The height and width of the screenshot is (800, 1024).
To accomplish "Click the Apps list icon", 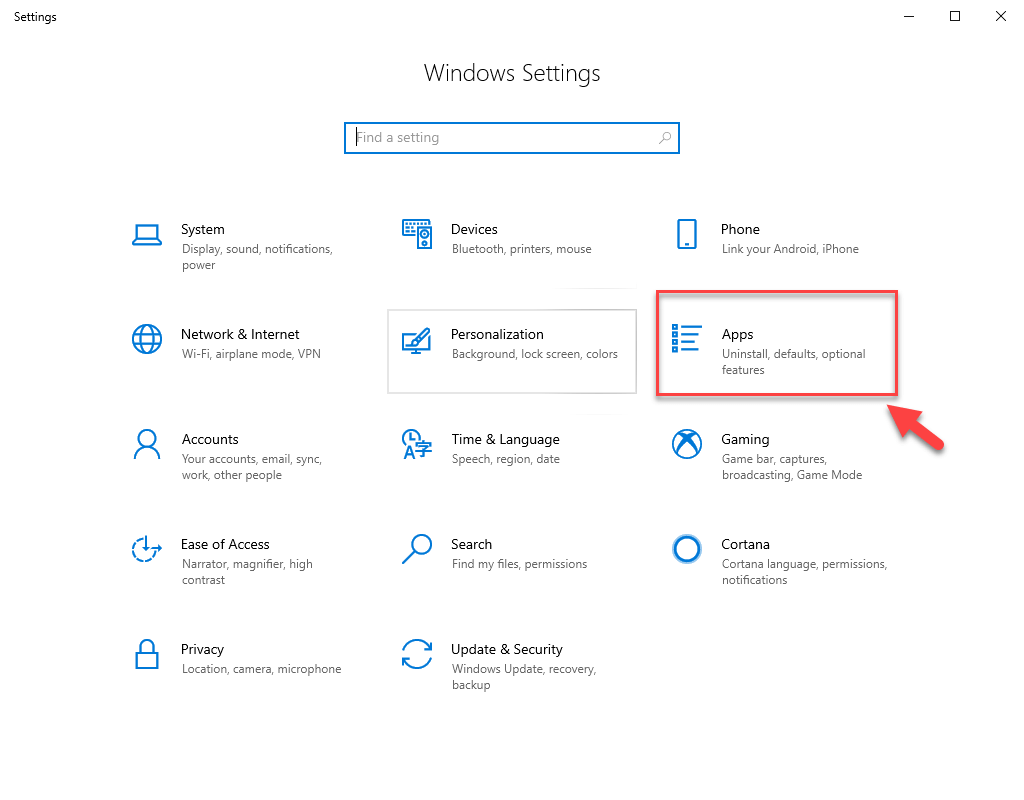I will [x=686, y=338].
